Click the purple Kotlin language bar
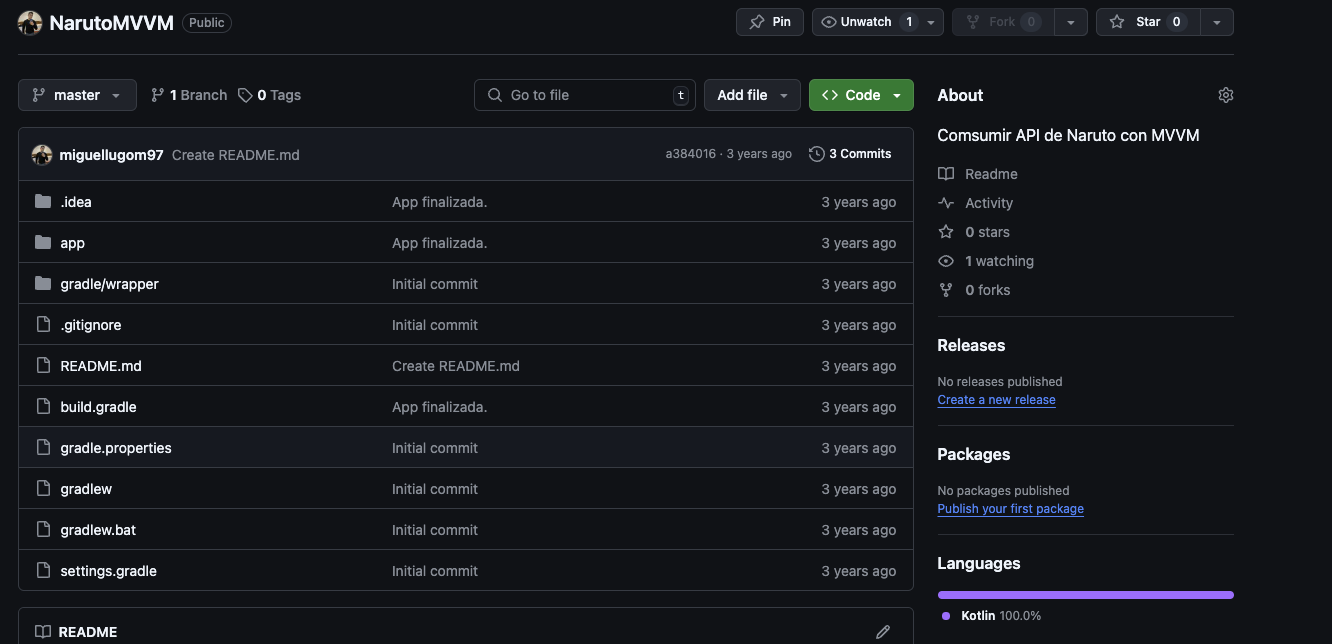 pyautogui.click(x=1085, y=595)
